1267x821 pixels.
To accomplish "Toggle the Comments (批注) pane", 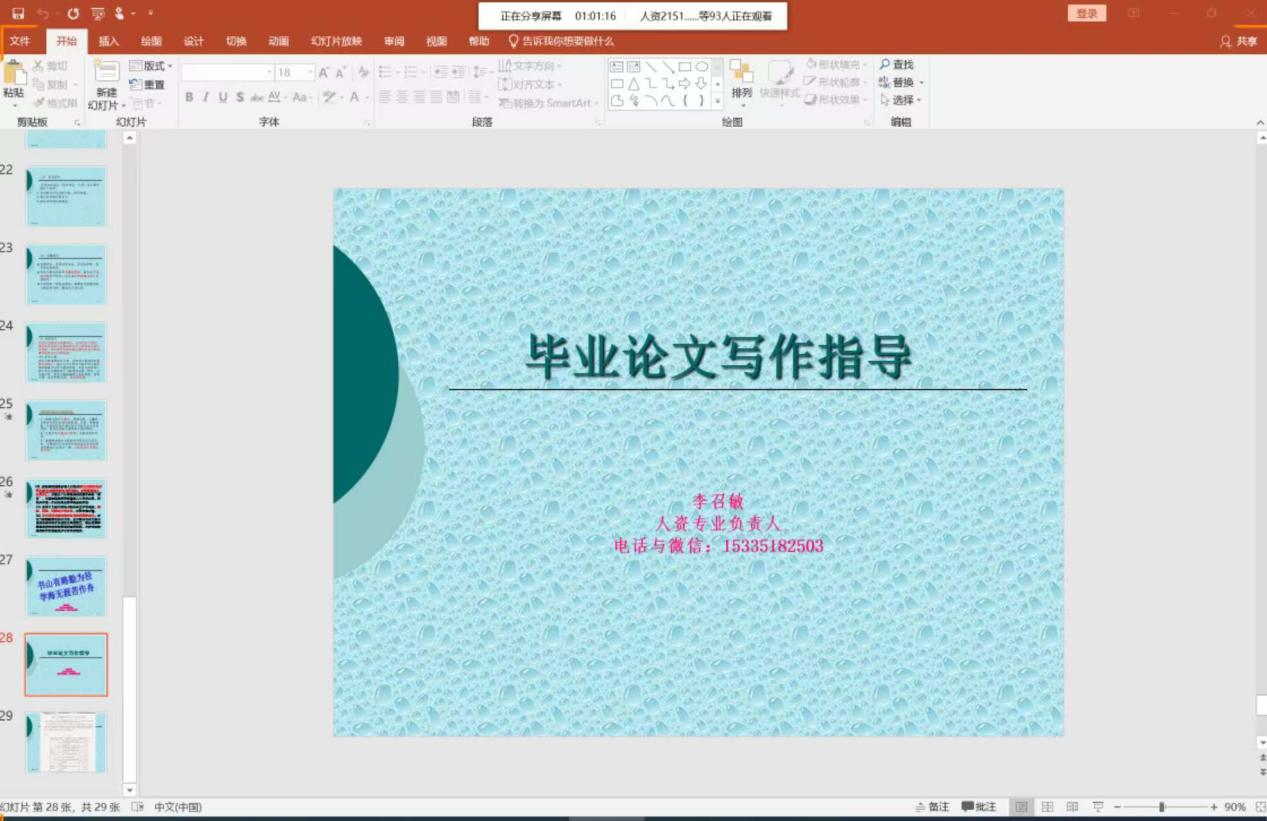I will (x=979, y=807).
